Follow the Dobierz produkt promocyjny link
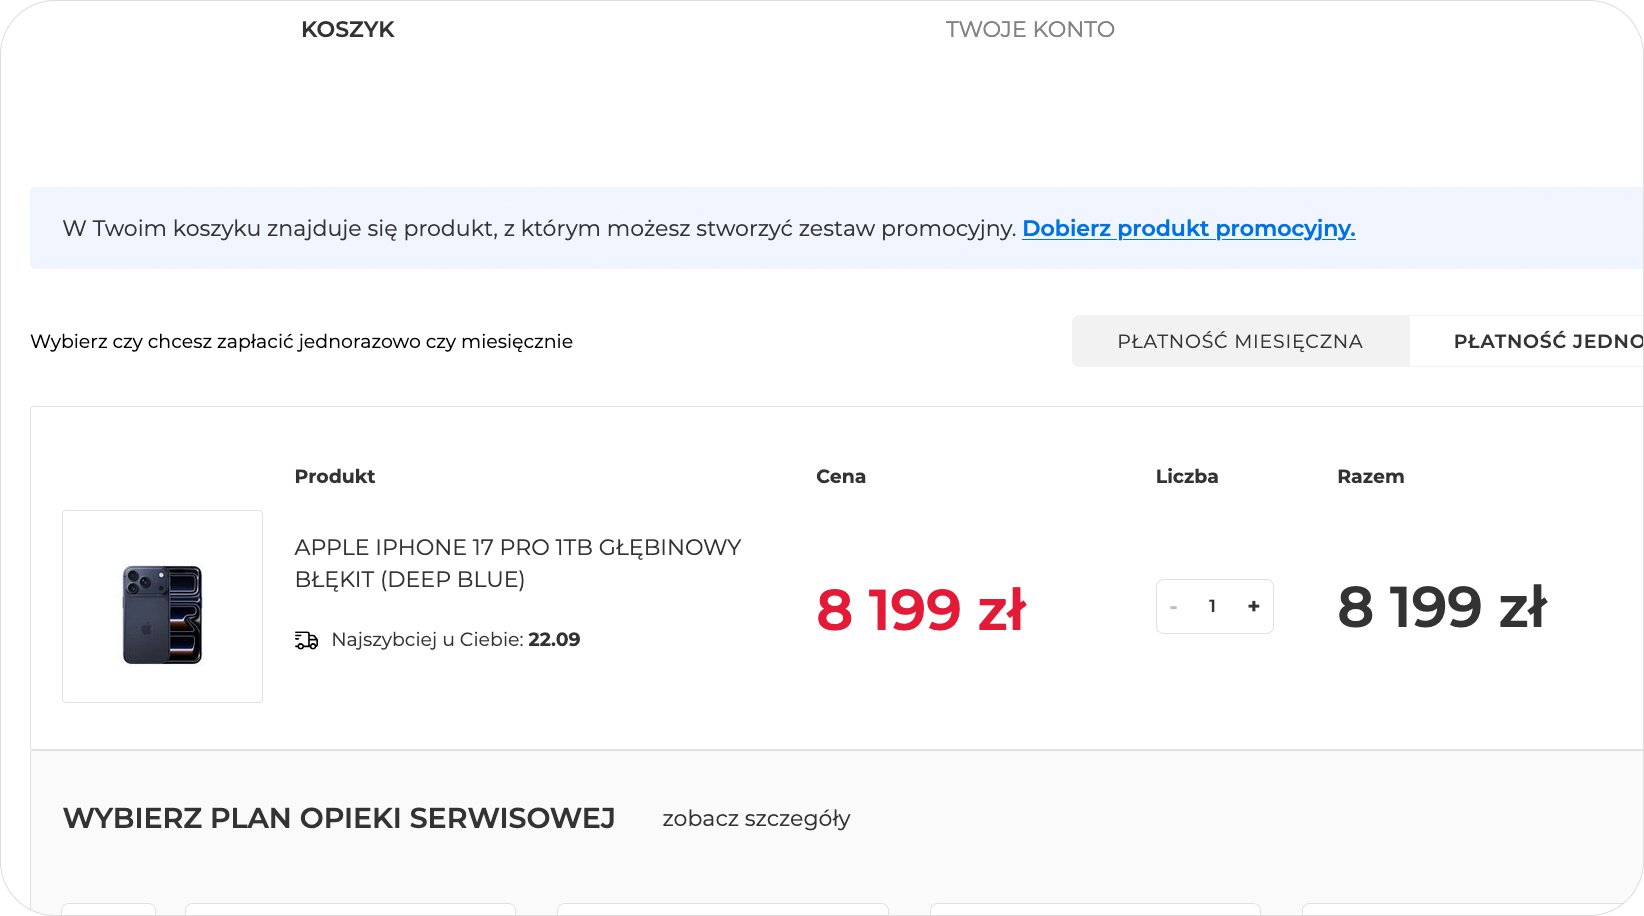The width and height of the screenshot is (1644, 916). [x=1188, y=229]
